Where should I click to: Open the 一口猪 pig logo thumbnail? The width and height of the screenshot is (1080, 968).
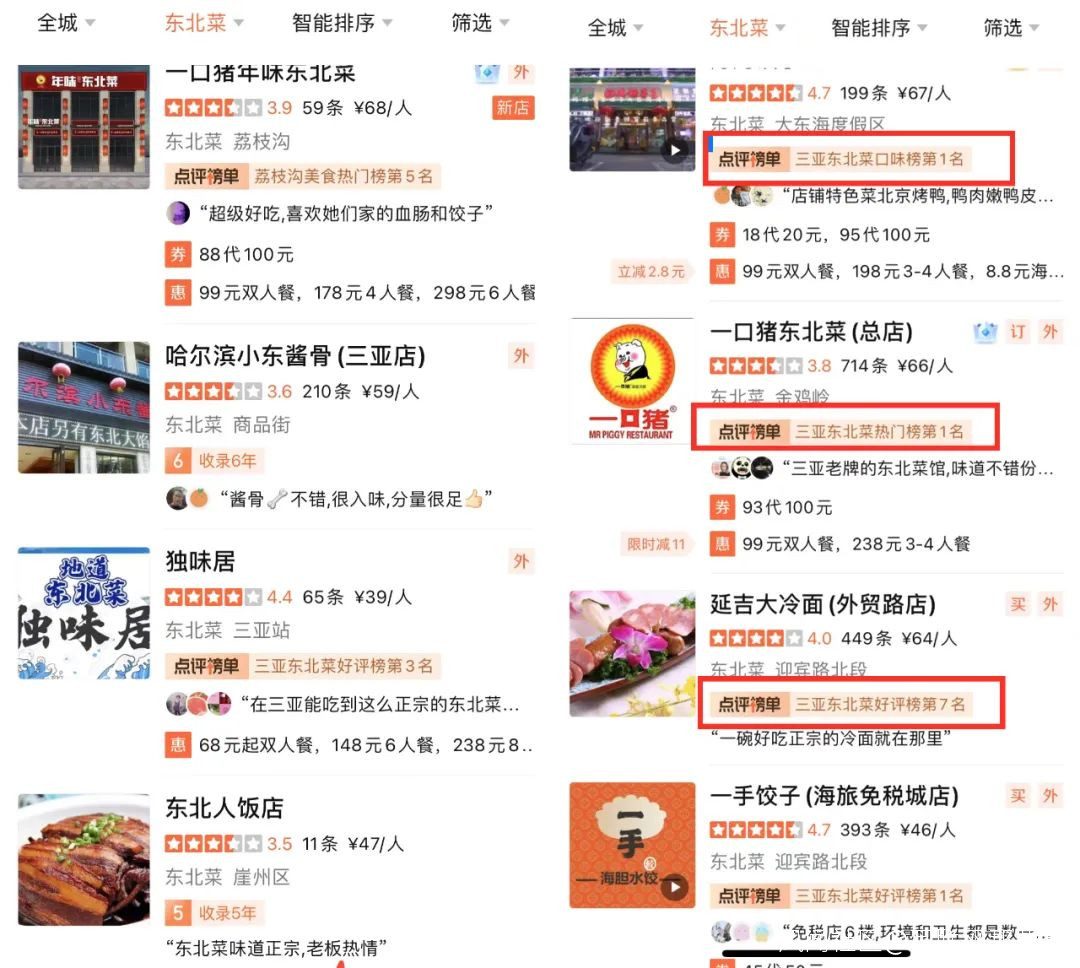point(632,381)
